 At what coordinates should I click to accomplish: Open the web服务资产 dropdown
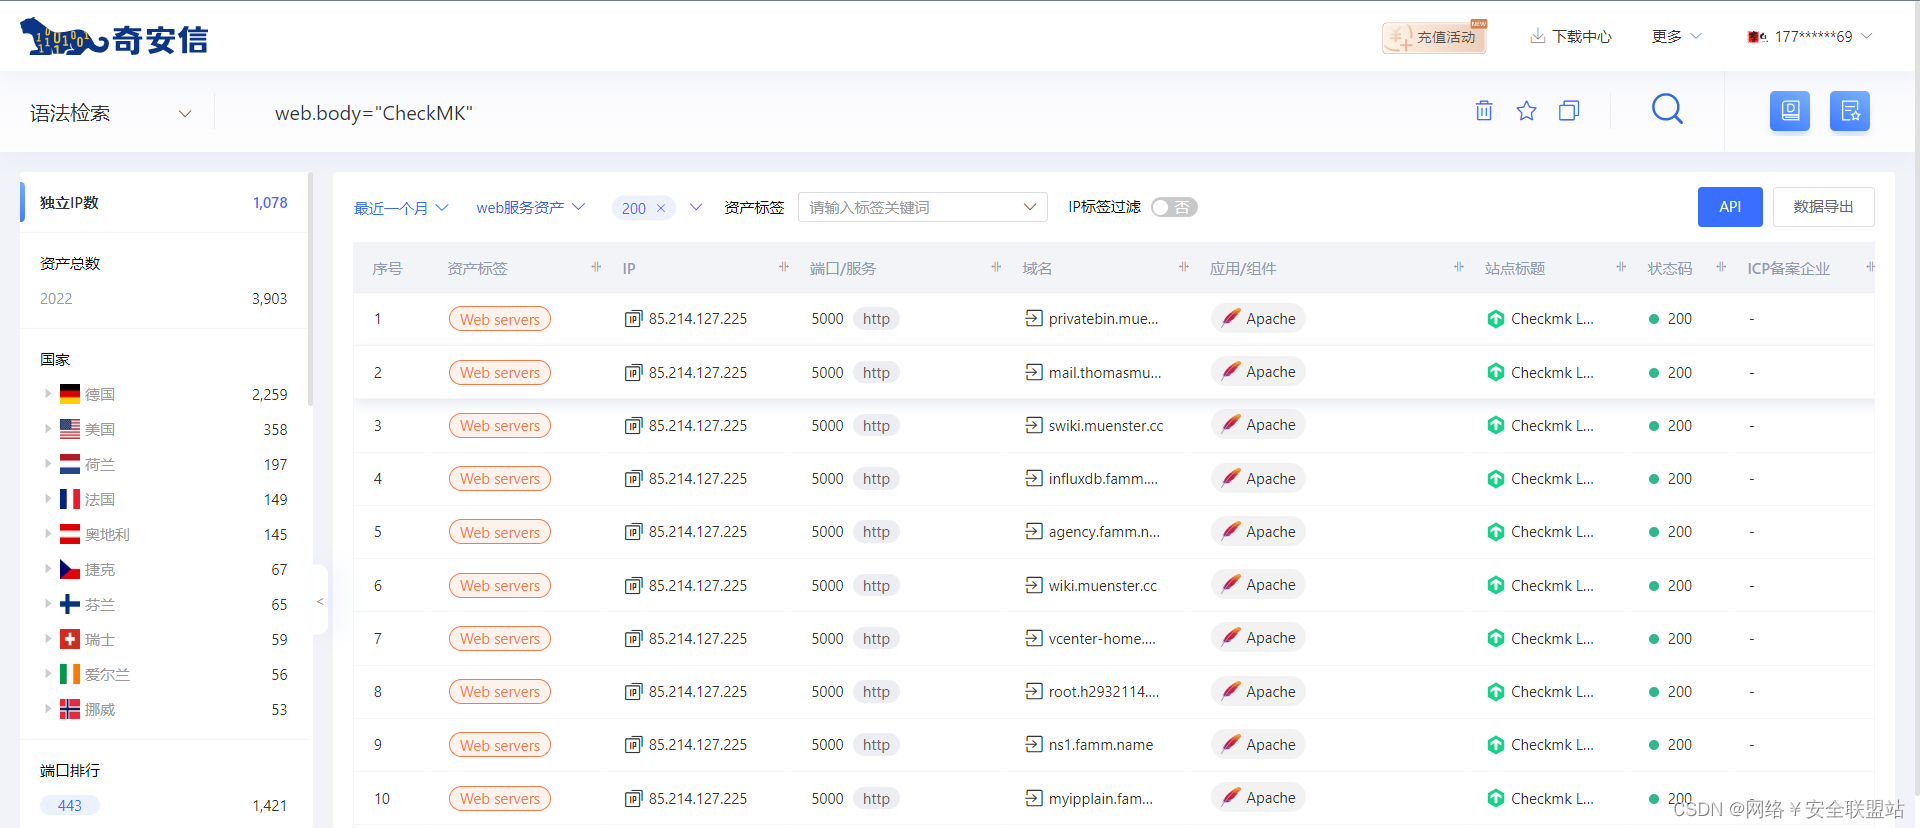[530, 208]
